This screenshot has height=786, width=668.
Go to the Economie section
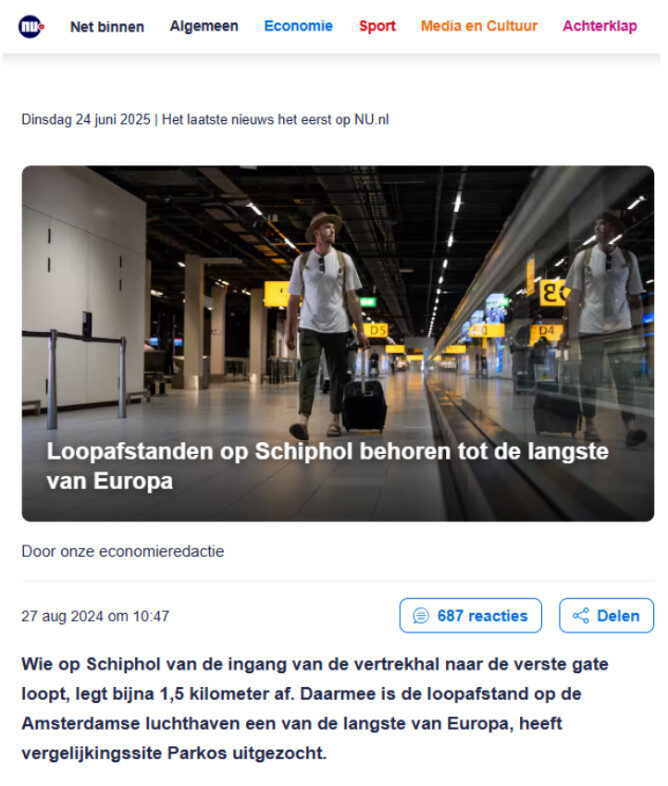[298, 26]
